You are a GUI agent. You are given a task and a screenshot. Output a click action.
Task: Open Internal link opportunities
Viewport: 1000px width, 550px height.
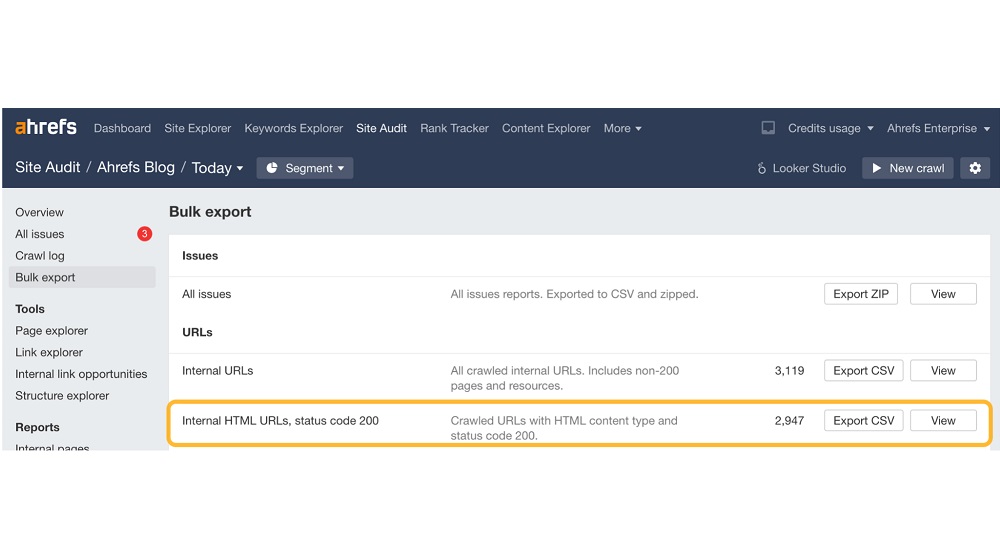81,374
